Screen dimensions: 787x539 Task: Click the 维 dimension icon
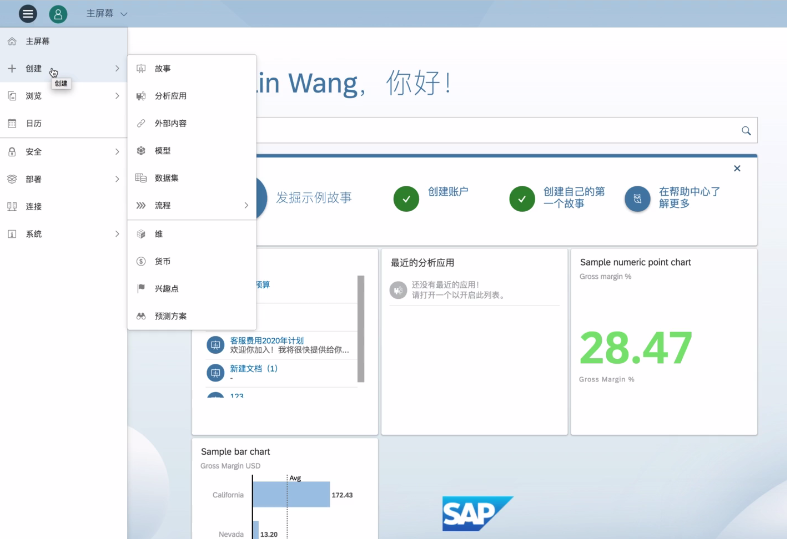click(x=141, y=234)
